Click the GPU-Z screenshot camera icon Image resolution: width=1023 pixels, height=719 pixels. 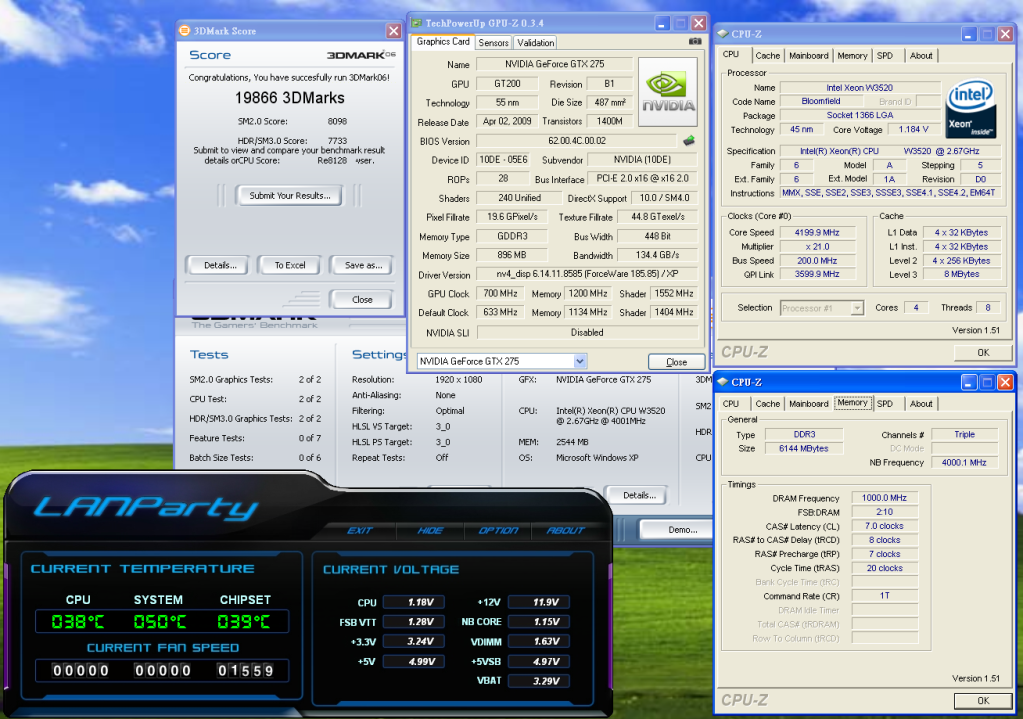[x=695, y=41]
